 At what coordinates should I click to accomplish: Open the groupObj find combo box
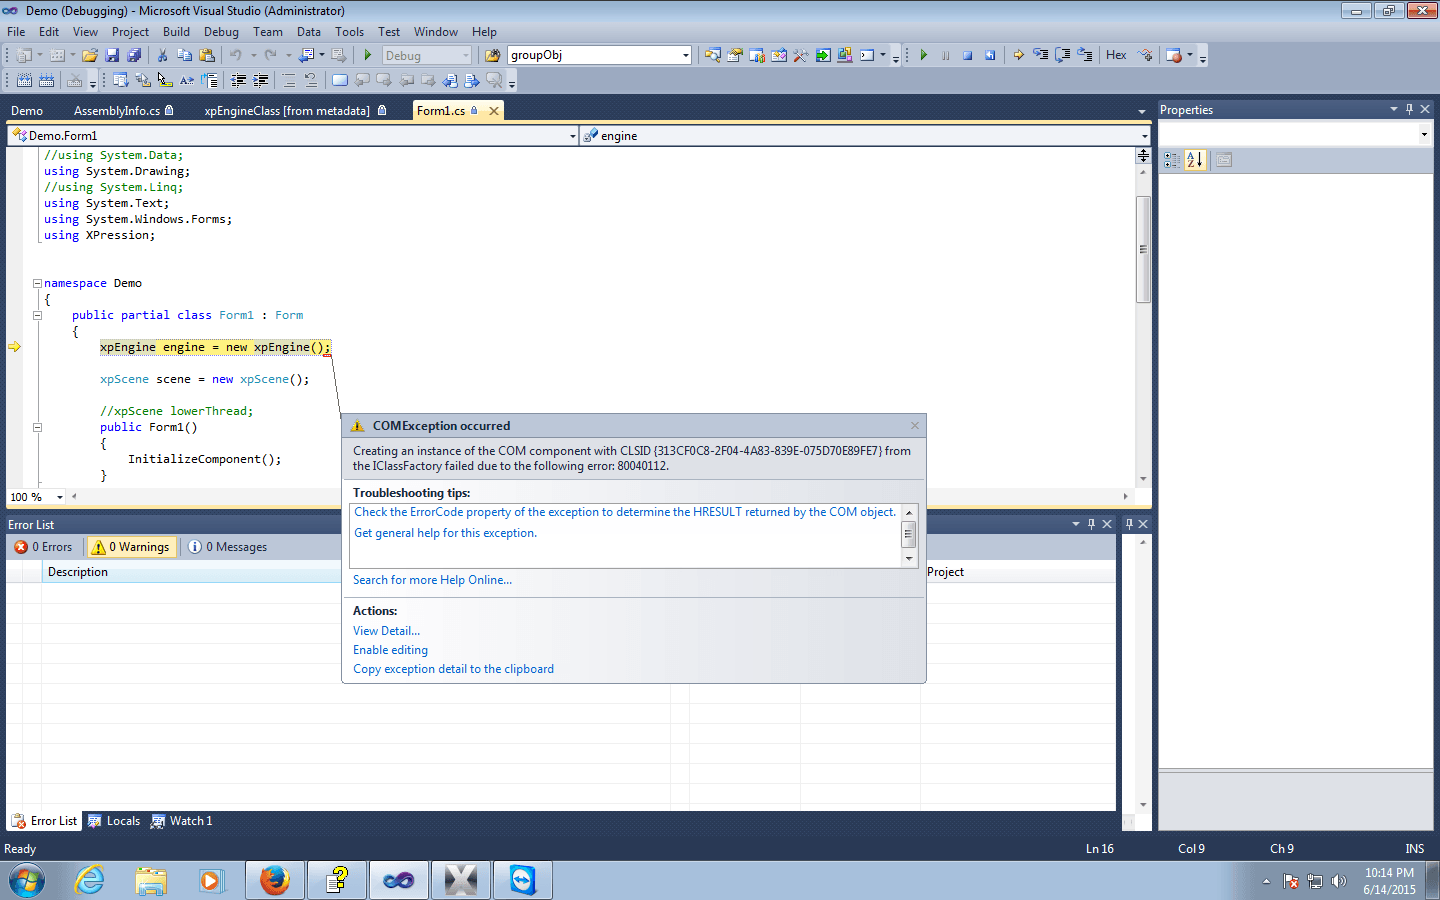click(x=600, y=55)
